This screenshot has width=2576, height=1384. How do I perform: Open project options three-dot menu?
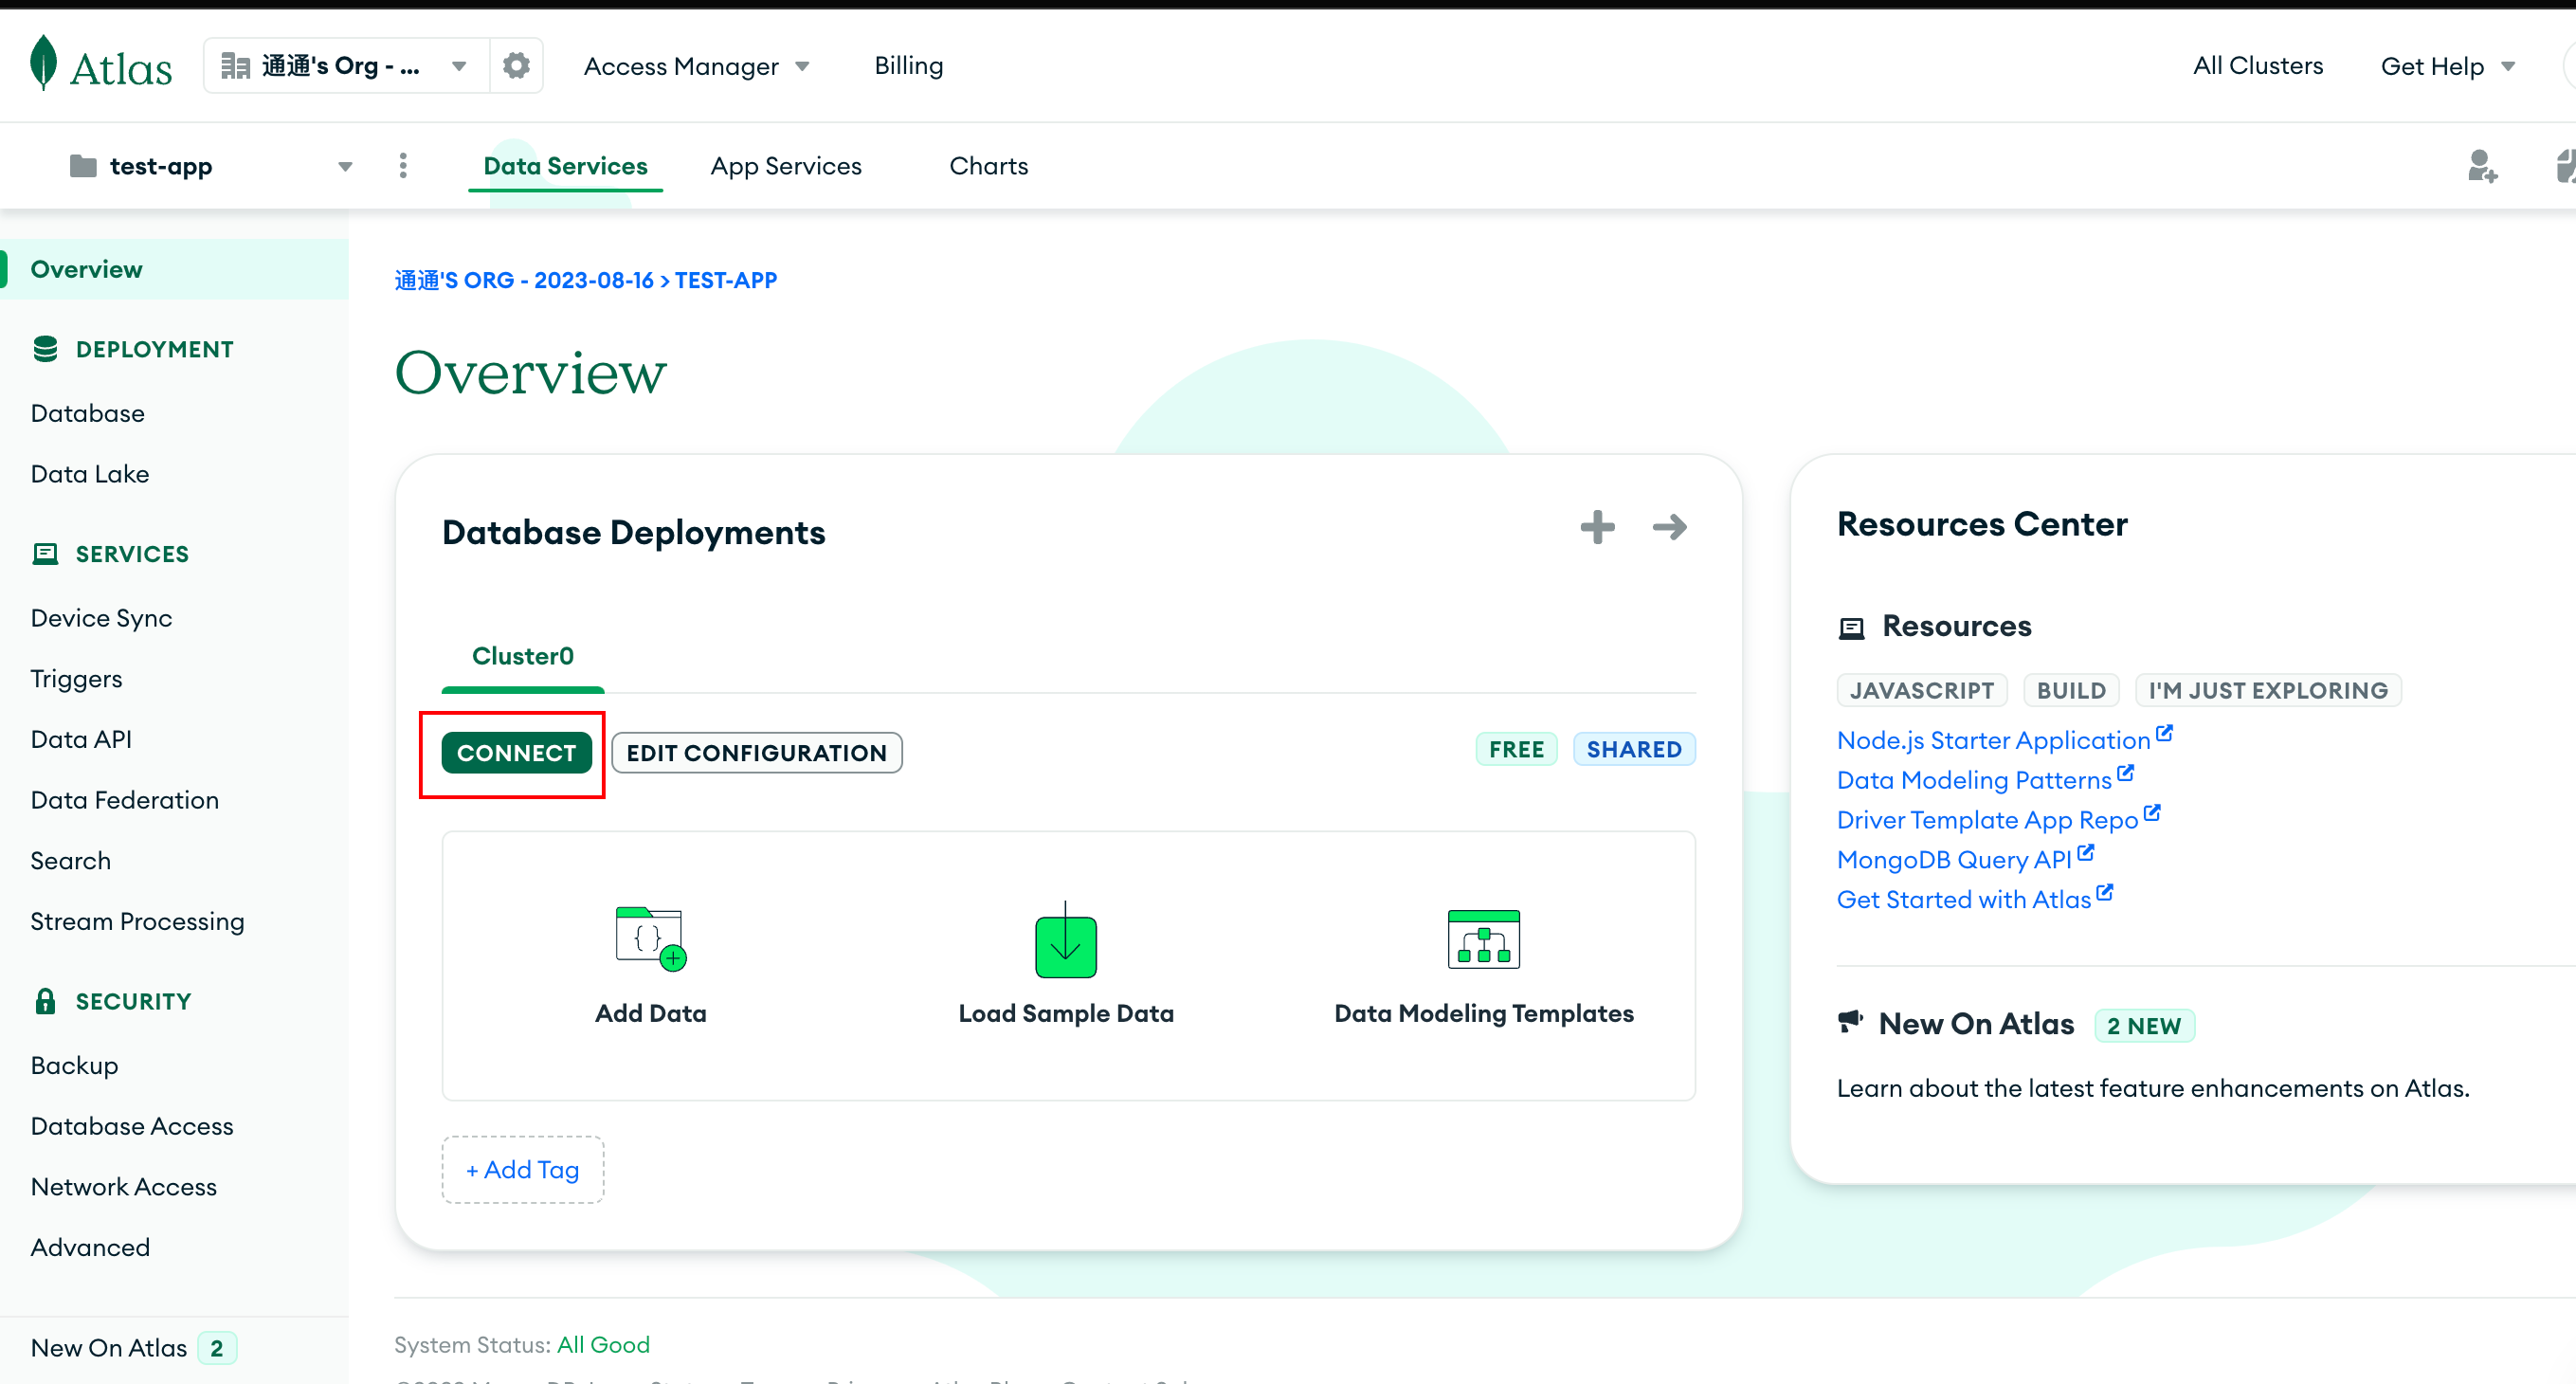[x=403, y=166]
